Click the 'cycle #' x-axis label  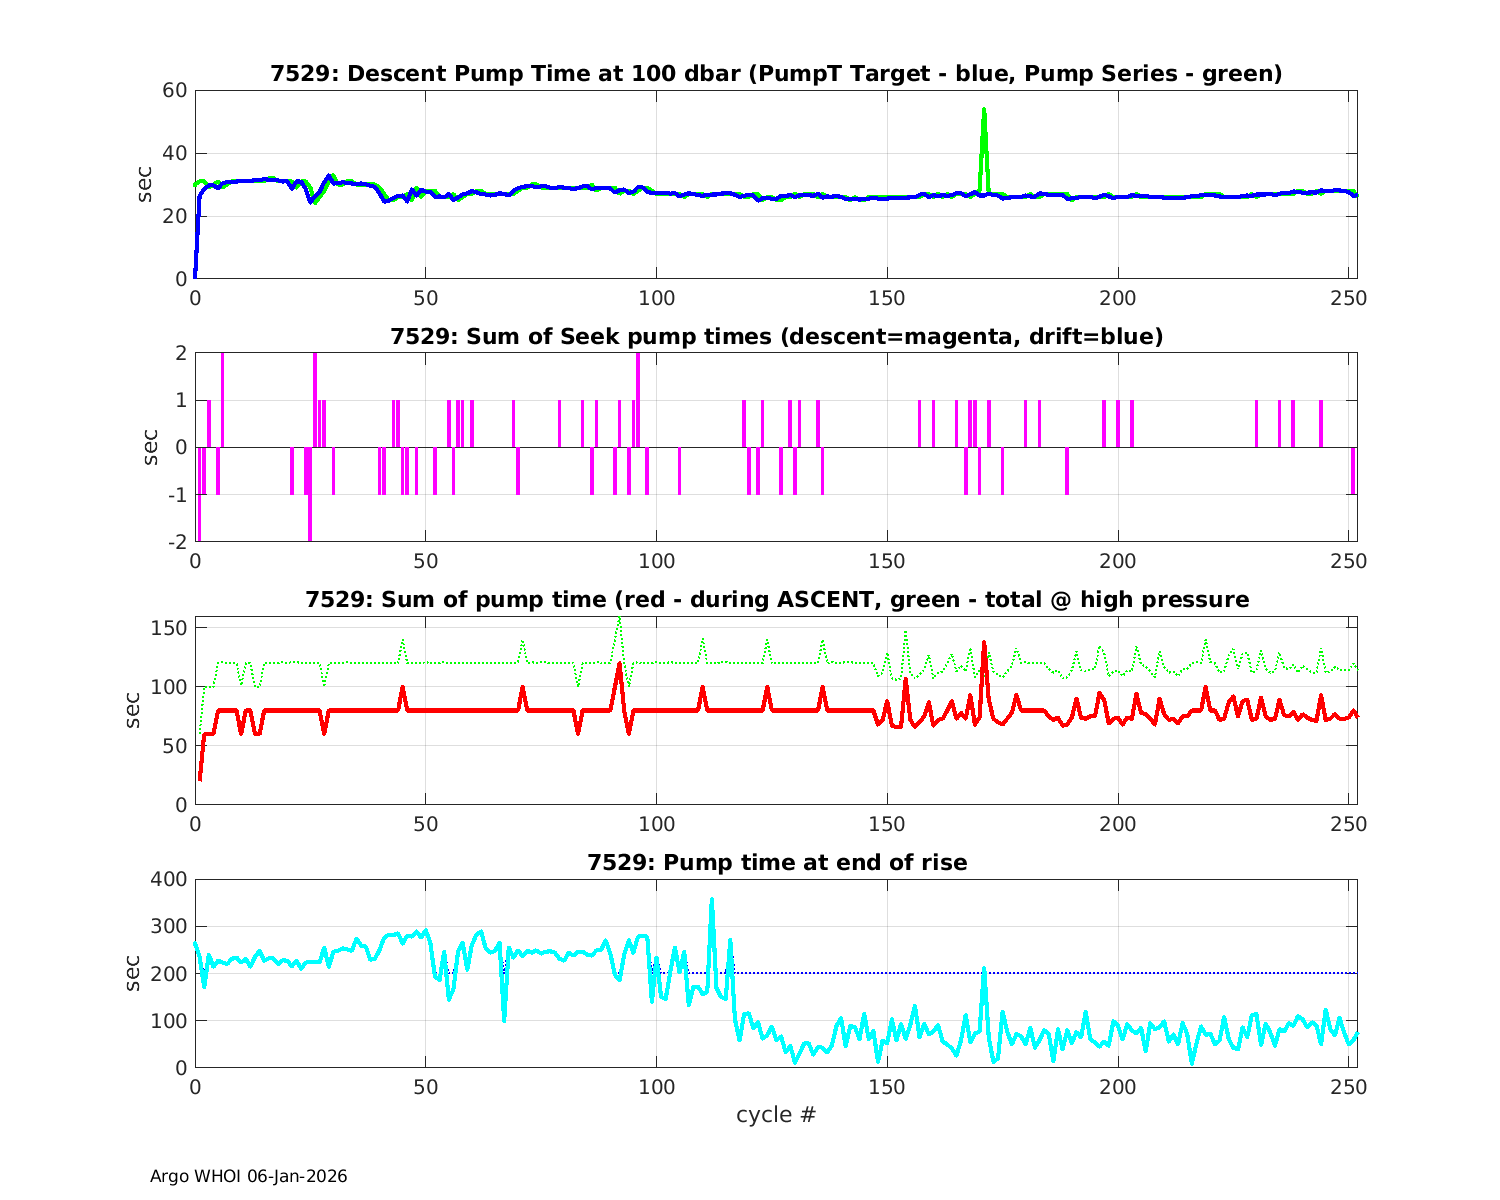click(776, 1115)
